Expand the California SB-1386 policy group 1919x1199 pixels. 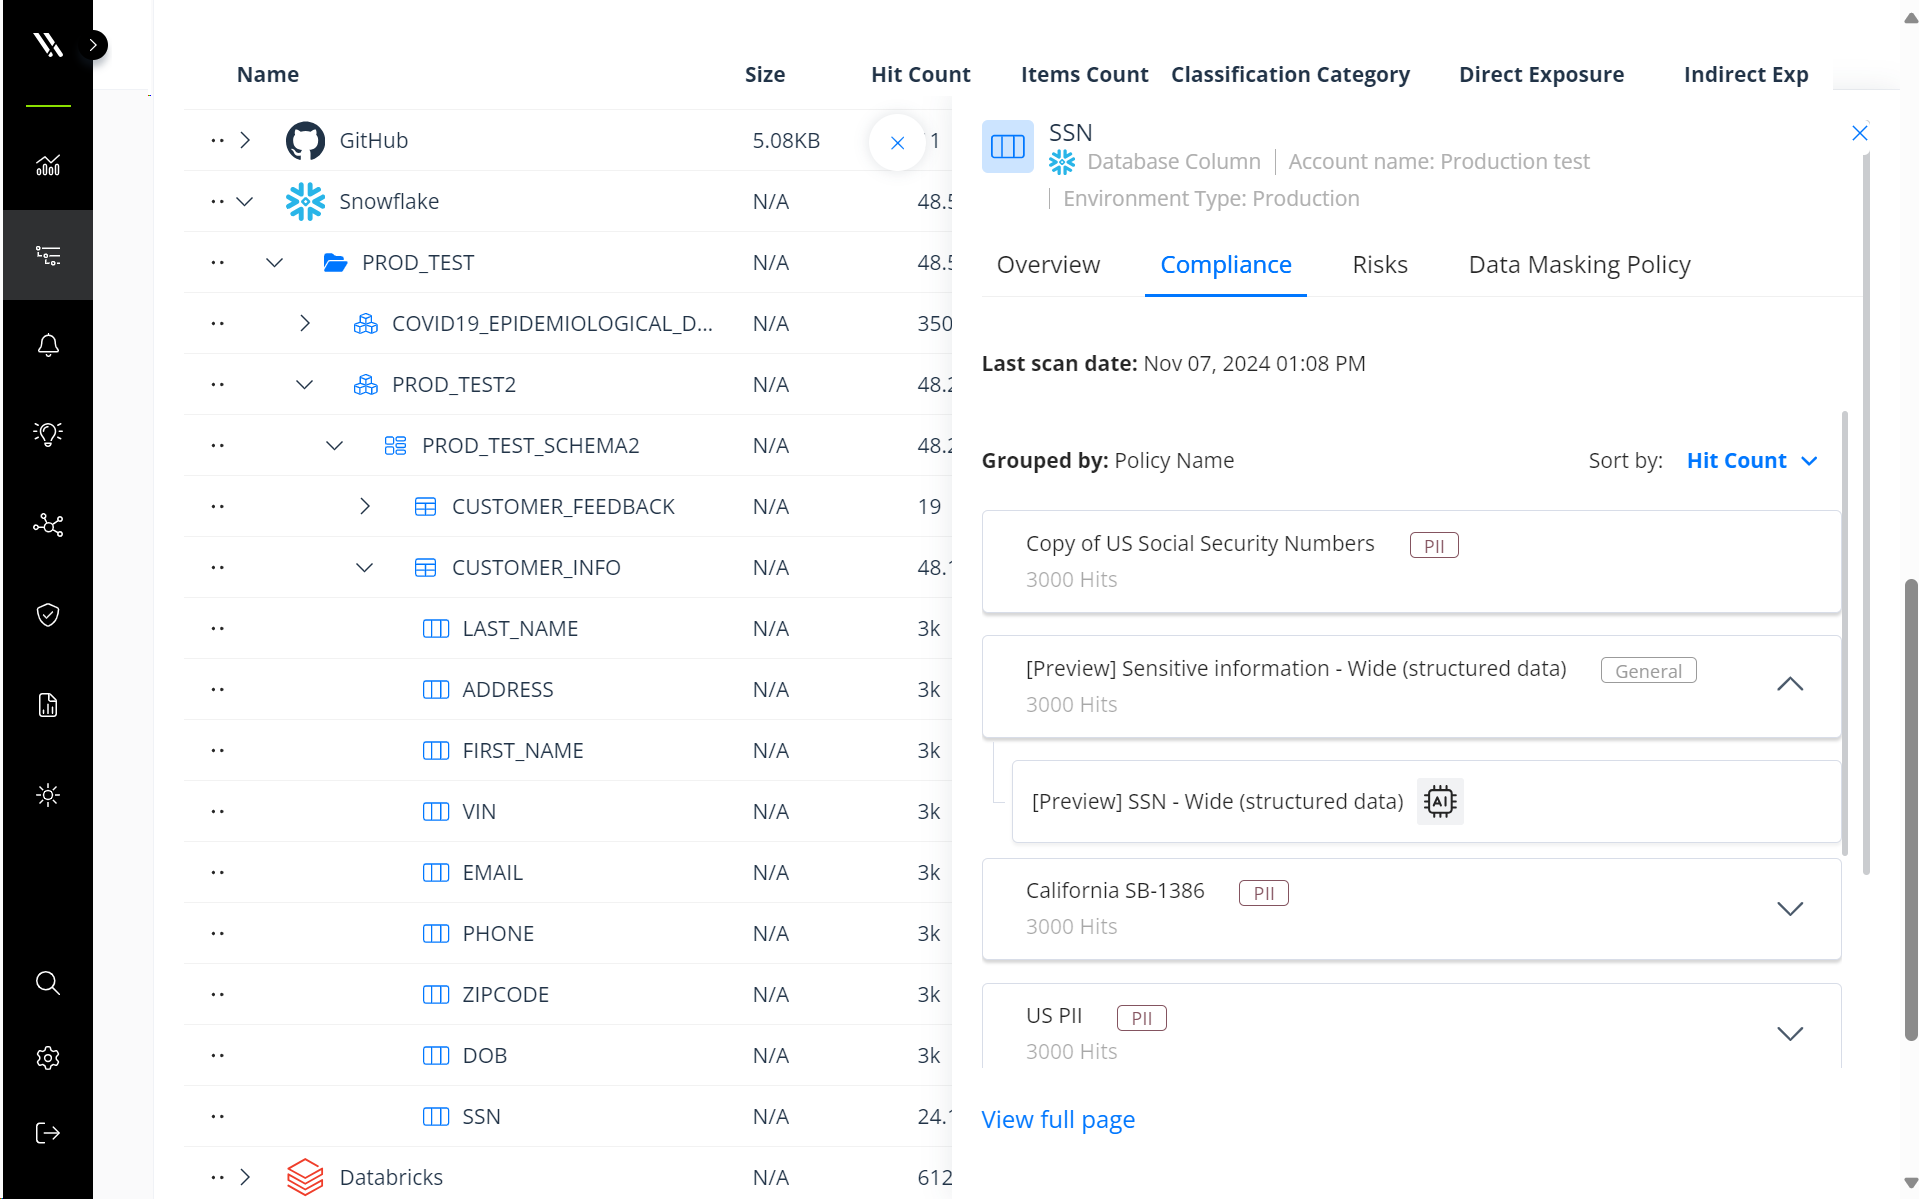1789,908
